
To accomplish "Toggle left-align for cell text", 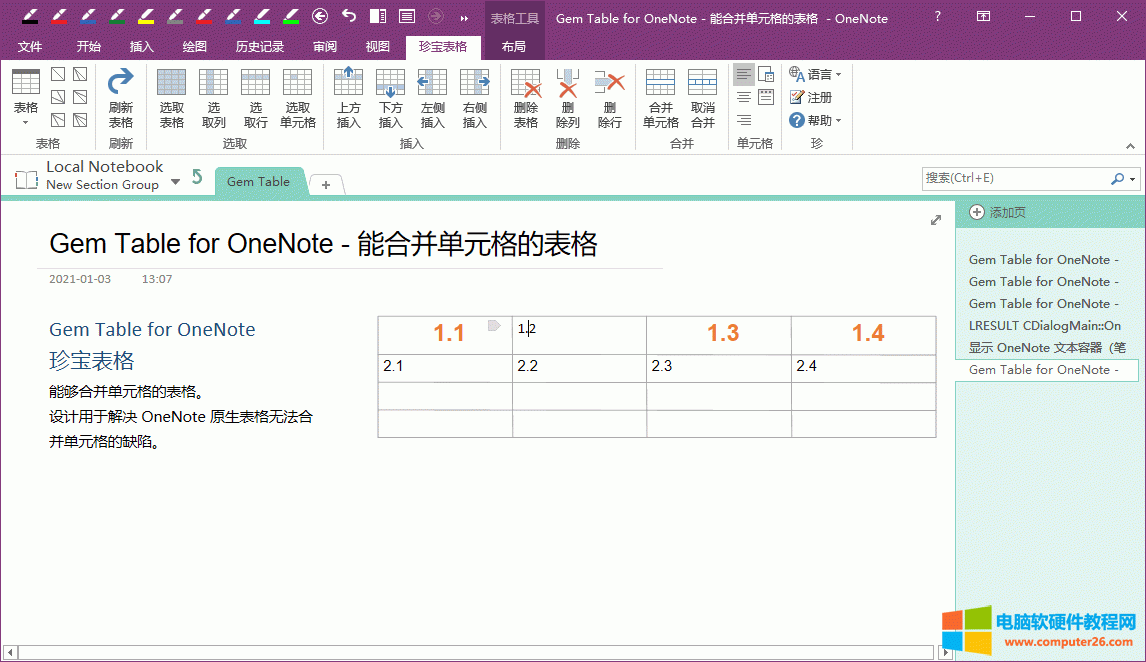I will (743, 74).
